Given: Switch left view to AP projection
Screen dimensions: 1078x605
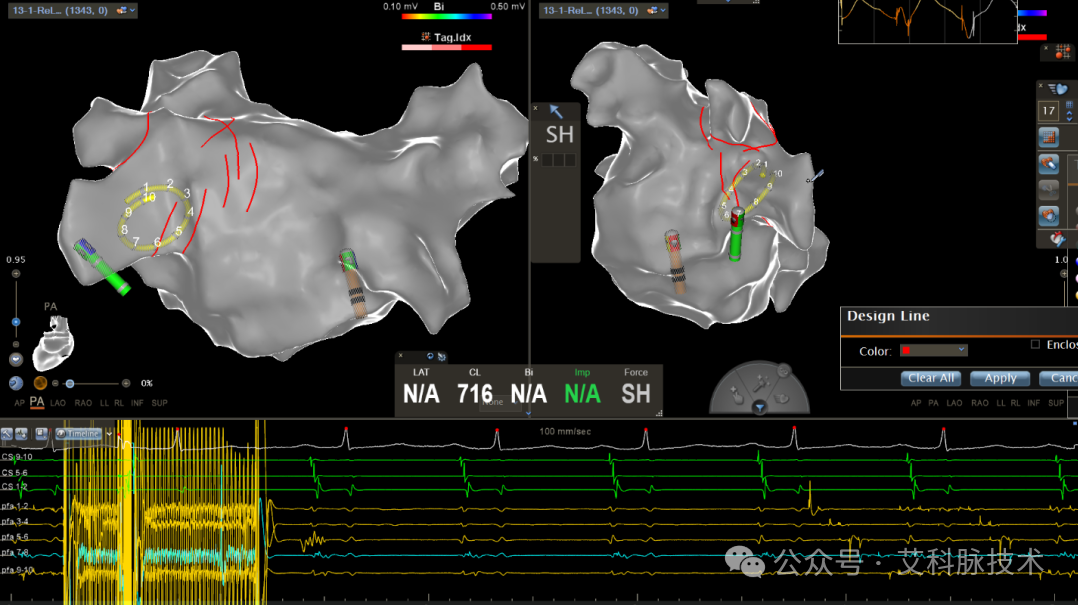Looking at the screenshot, I should coord(19,403).
